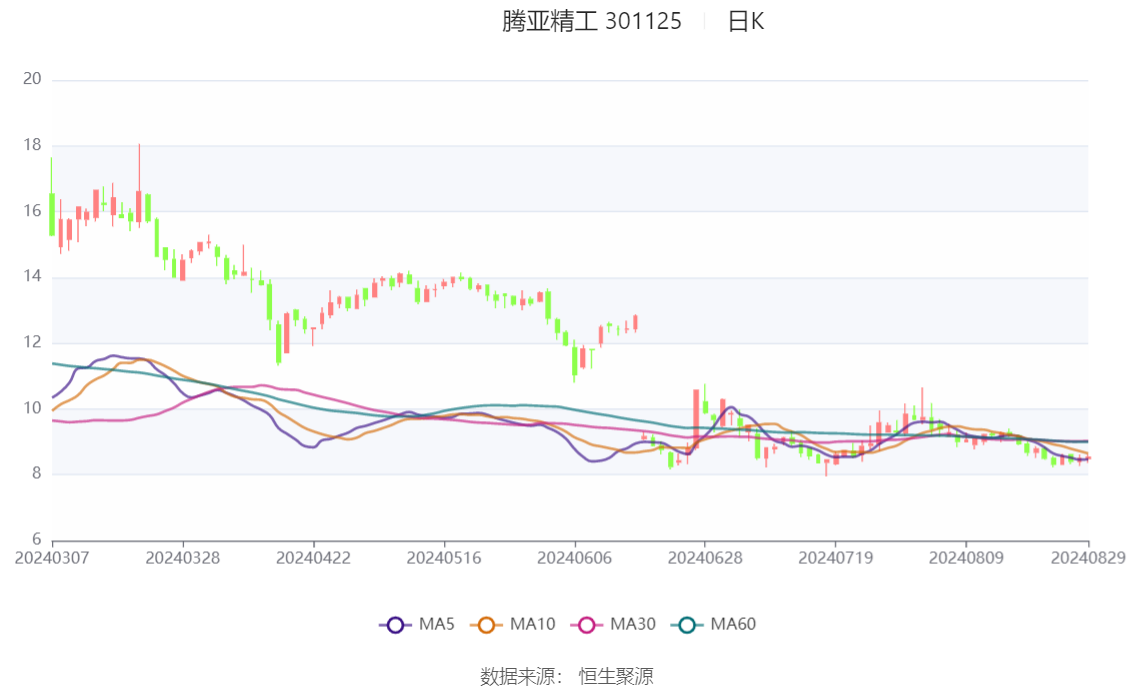Select the 20240628 date axis label
The height and width of the screenshot is (689, 1134).
point(705,558)
